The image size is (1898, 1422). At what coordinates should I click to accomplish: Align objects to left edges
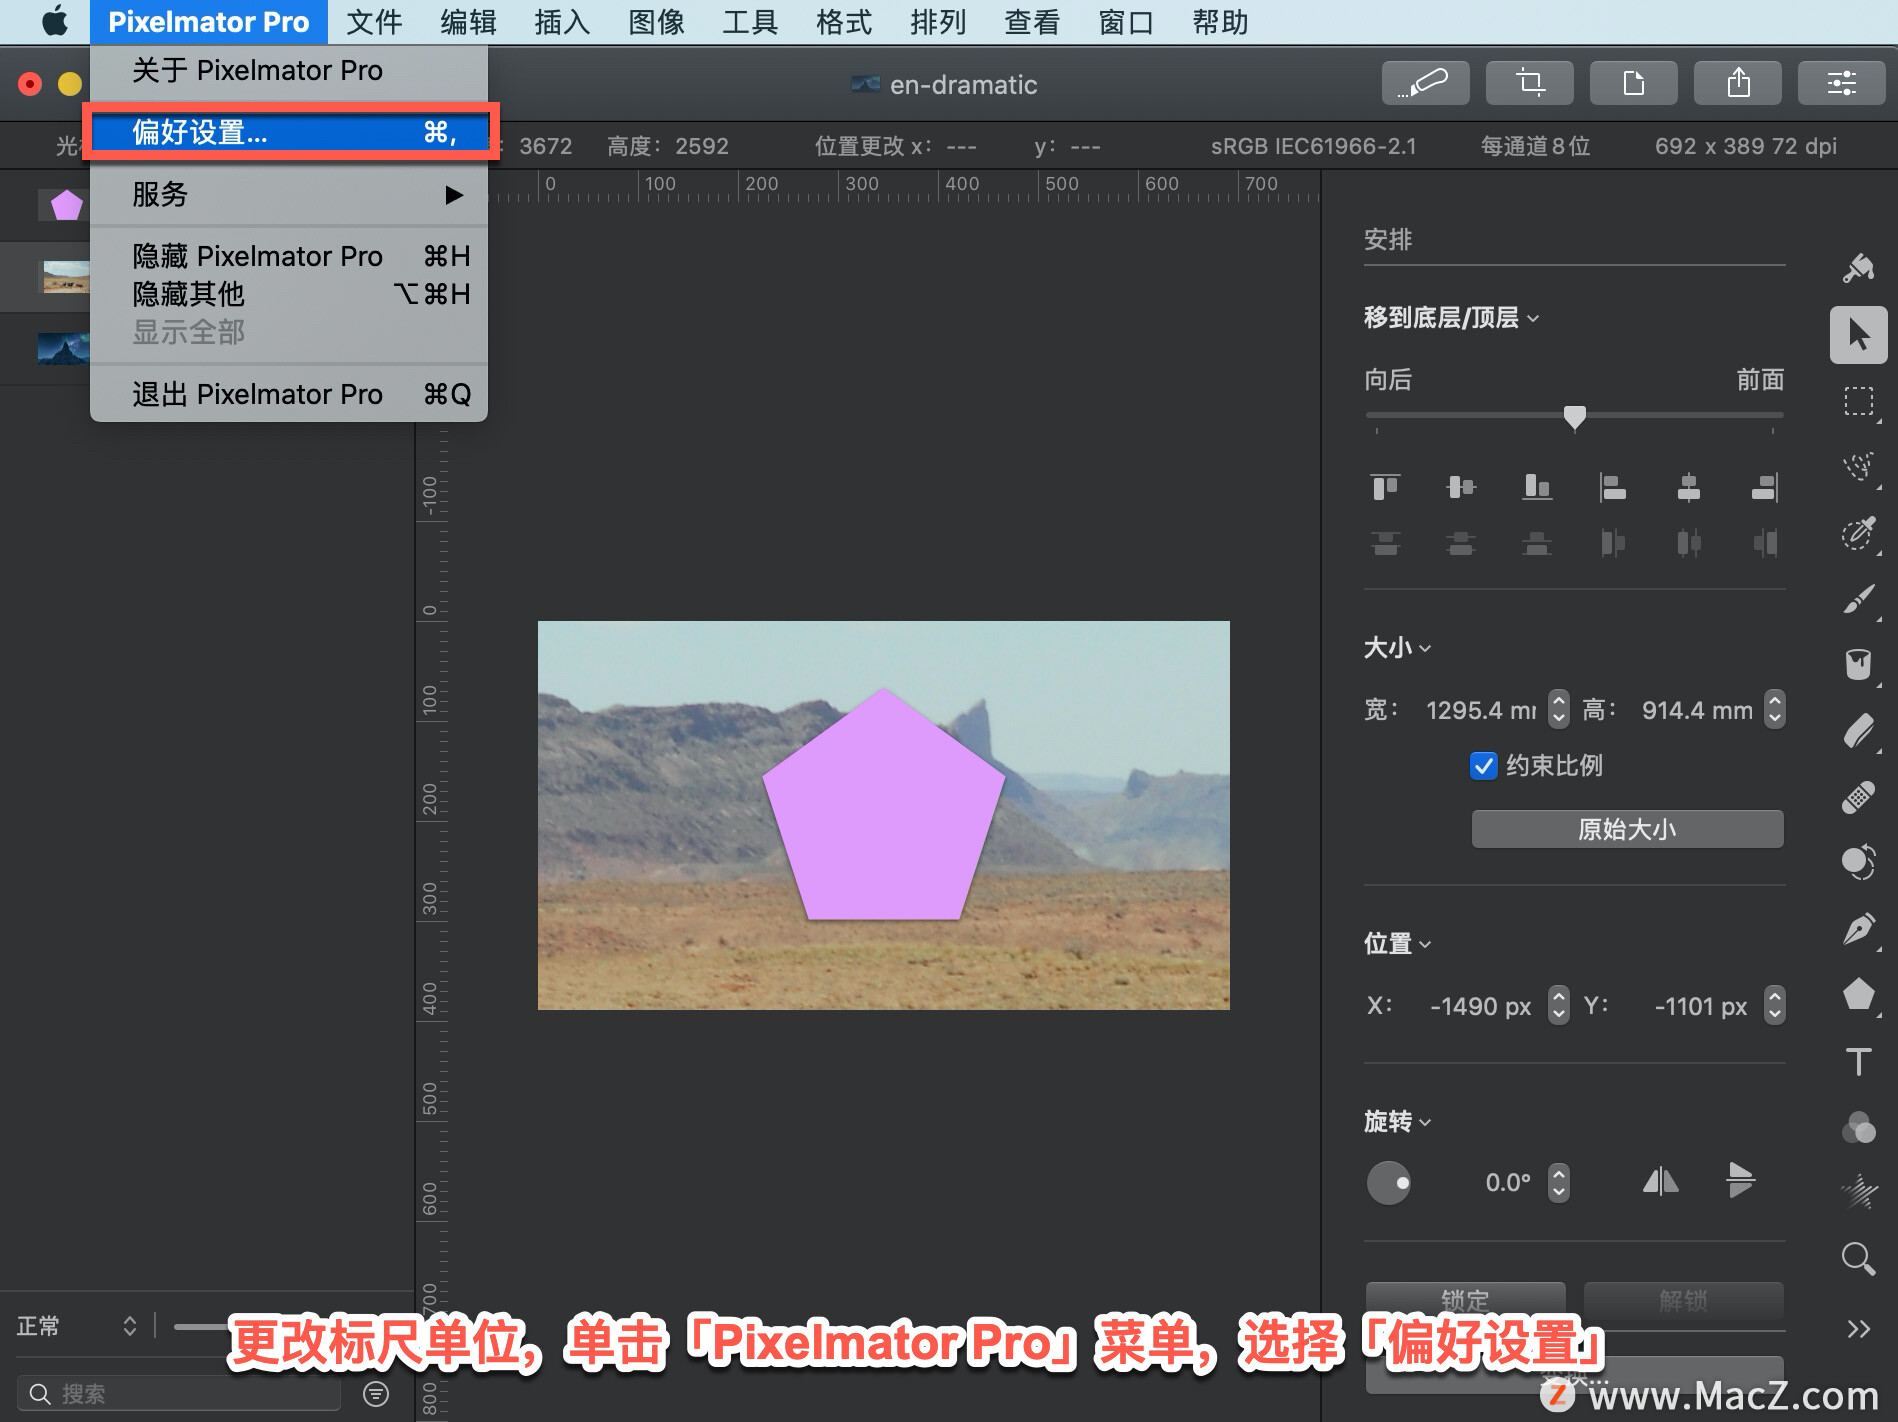(x=1612, y=487)
